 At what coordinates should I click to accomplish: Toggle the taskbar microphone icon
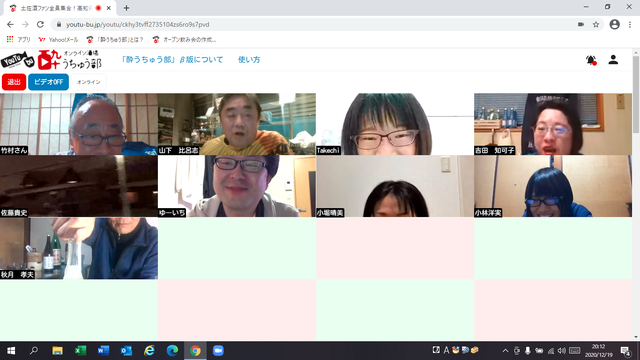coord(528,351)
